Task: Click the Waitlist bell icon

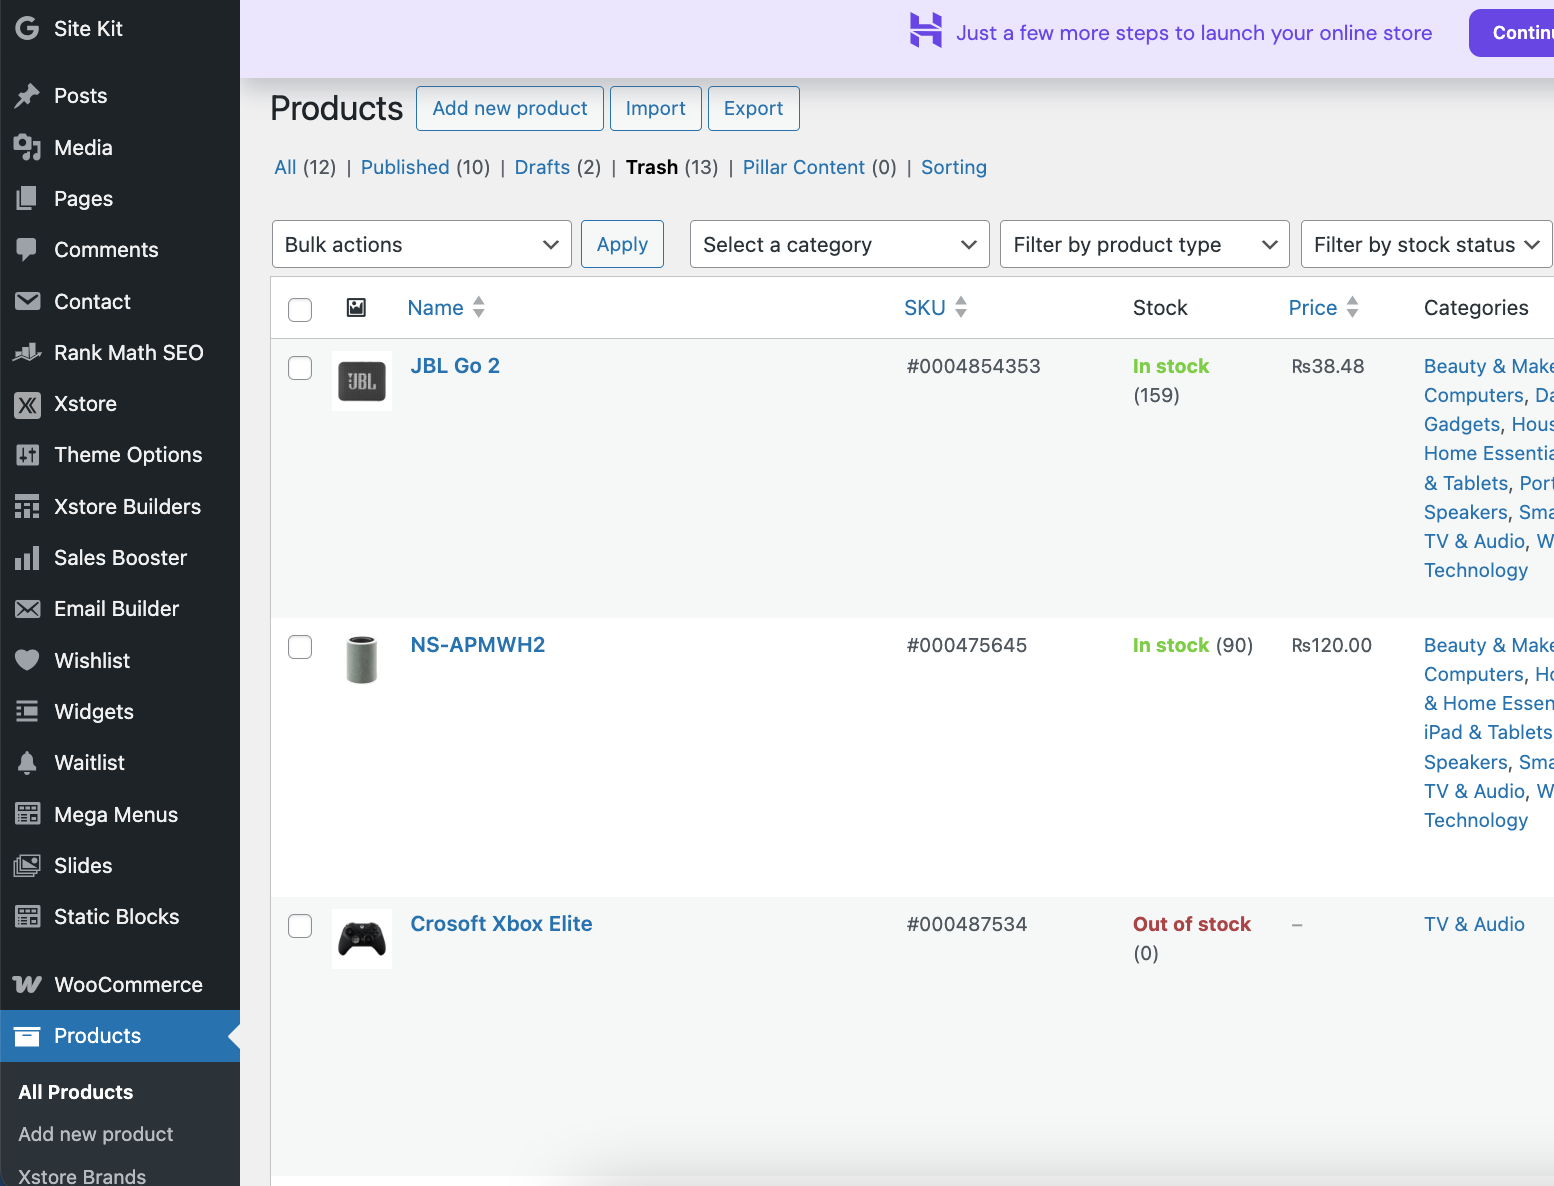Action: point(27,763)
